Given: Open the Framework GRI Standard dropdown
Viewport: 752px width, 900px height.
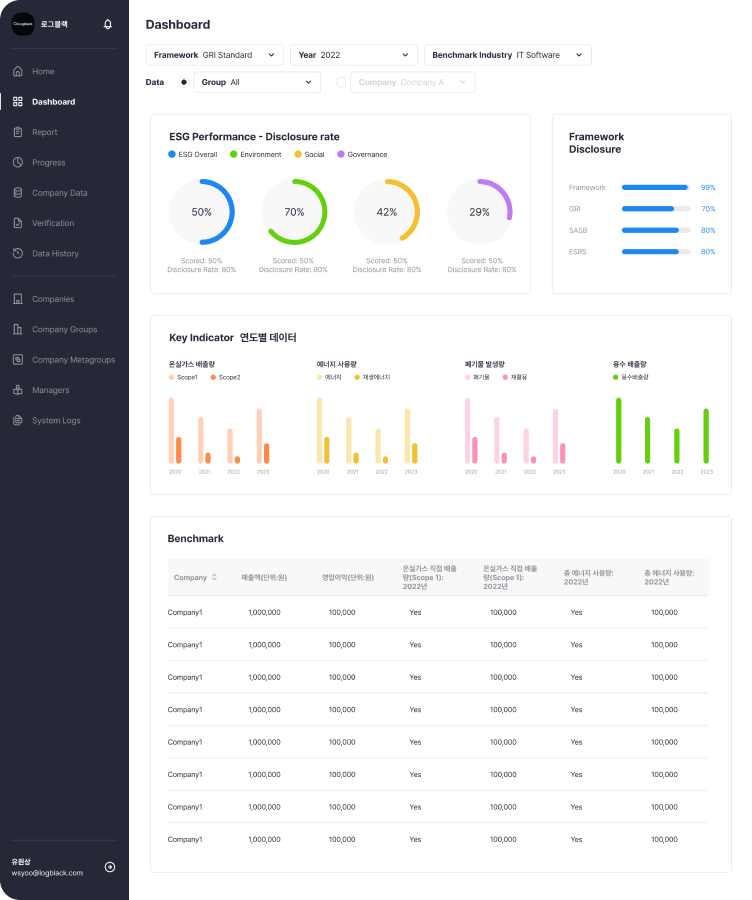Looking at the screenshot, I should point(215,55).
